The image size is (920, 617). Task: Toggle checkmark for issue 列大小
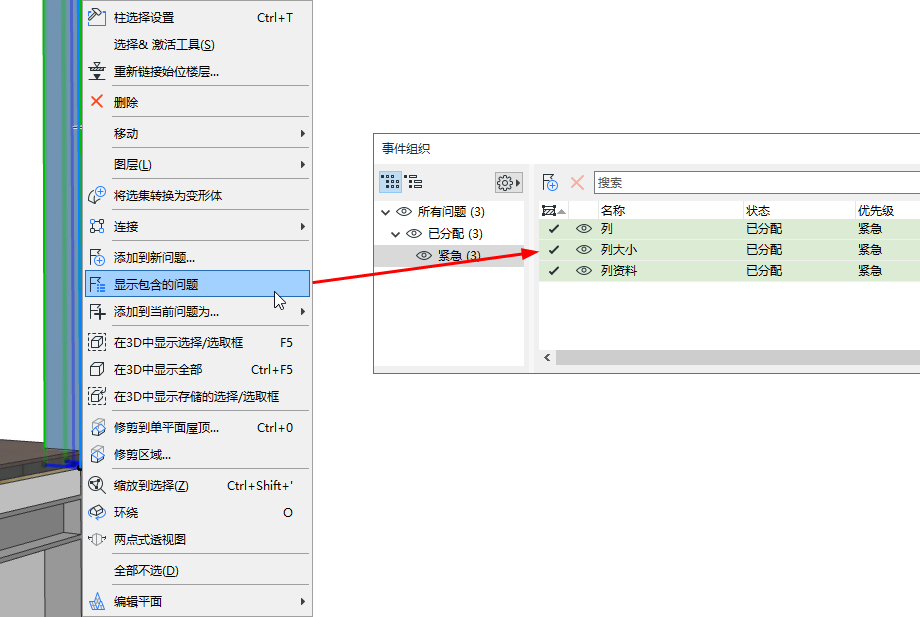pos(553,250)
